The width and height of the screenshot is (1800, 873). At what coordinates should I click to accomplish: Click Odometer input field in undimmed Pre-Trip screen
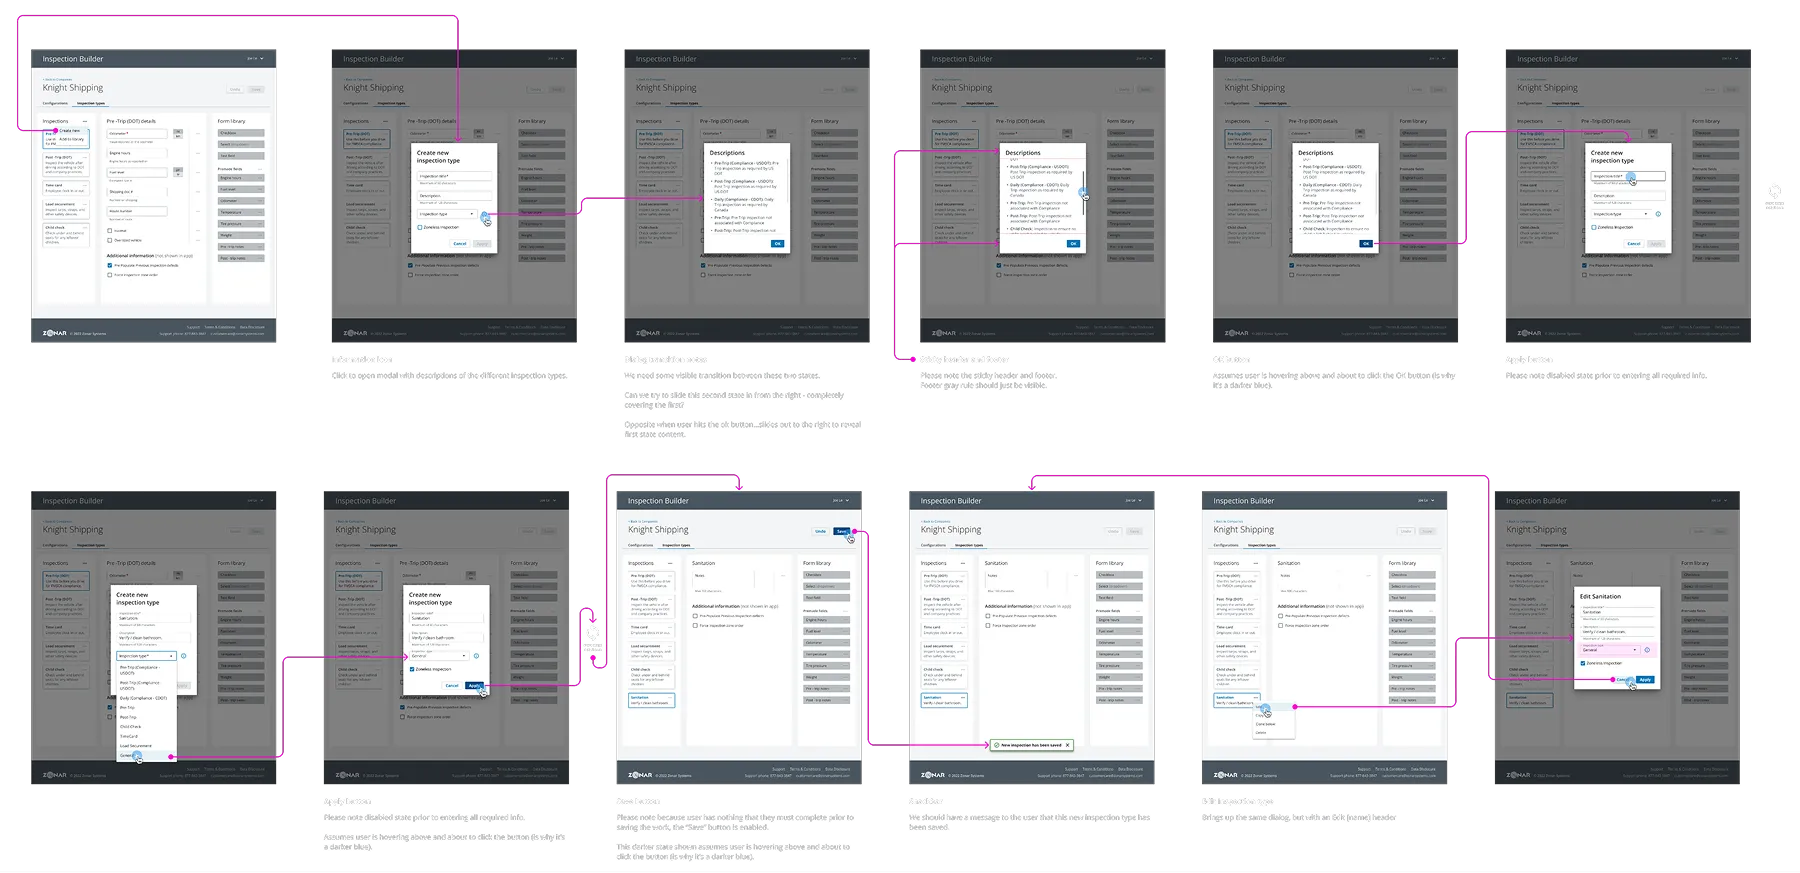pyautogui.click(x=137, y=134)
